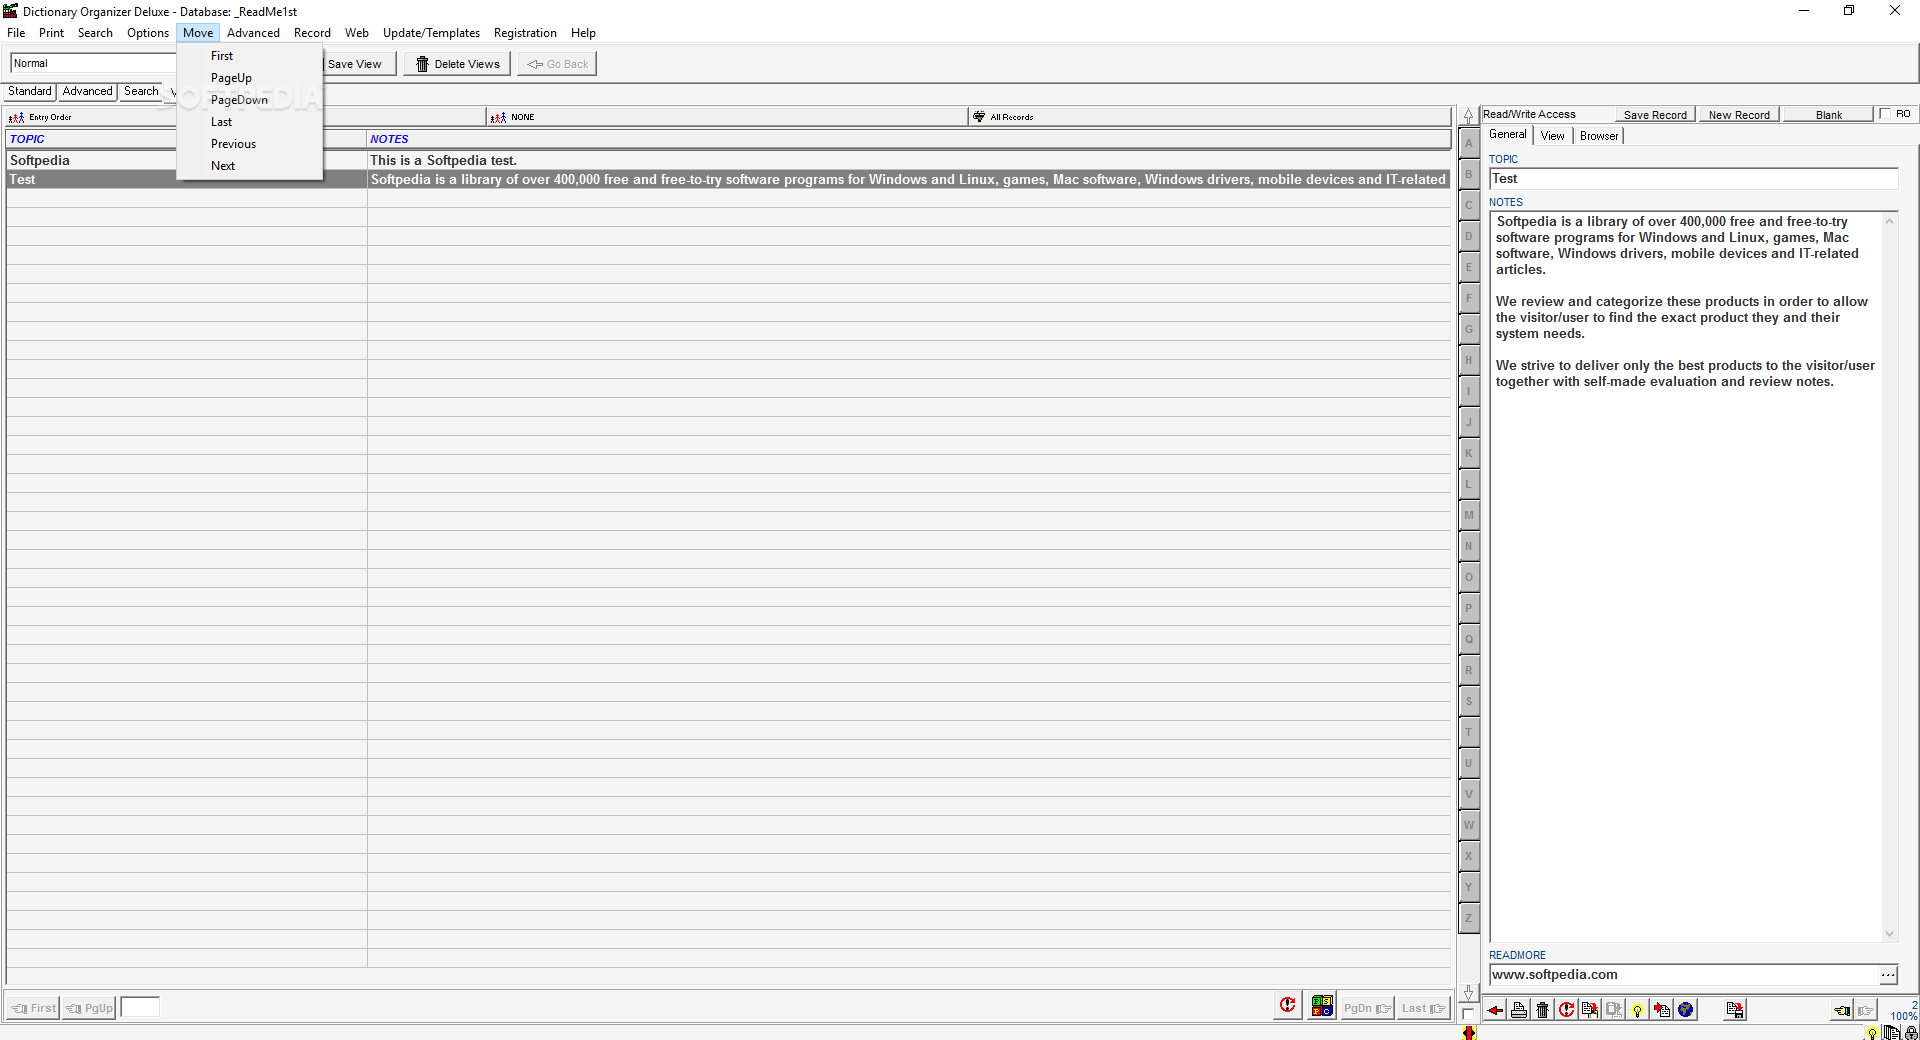The height and width of the screenshot is (1040, 1920).
Task: Click letter Z in the alphabet index
Action: click(1469, 919)
